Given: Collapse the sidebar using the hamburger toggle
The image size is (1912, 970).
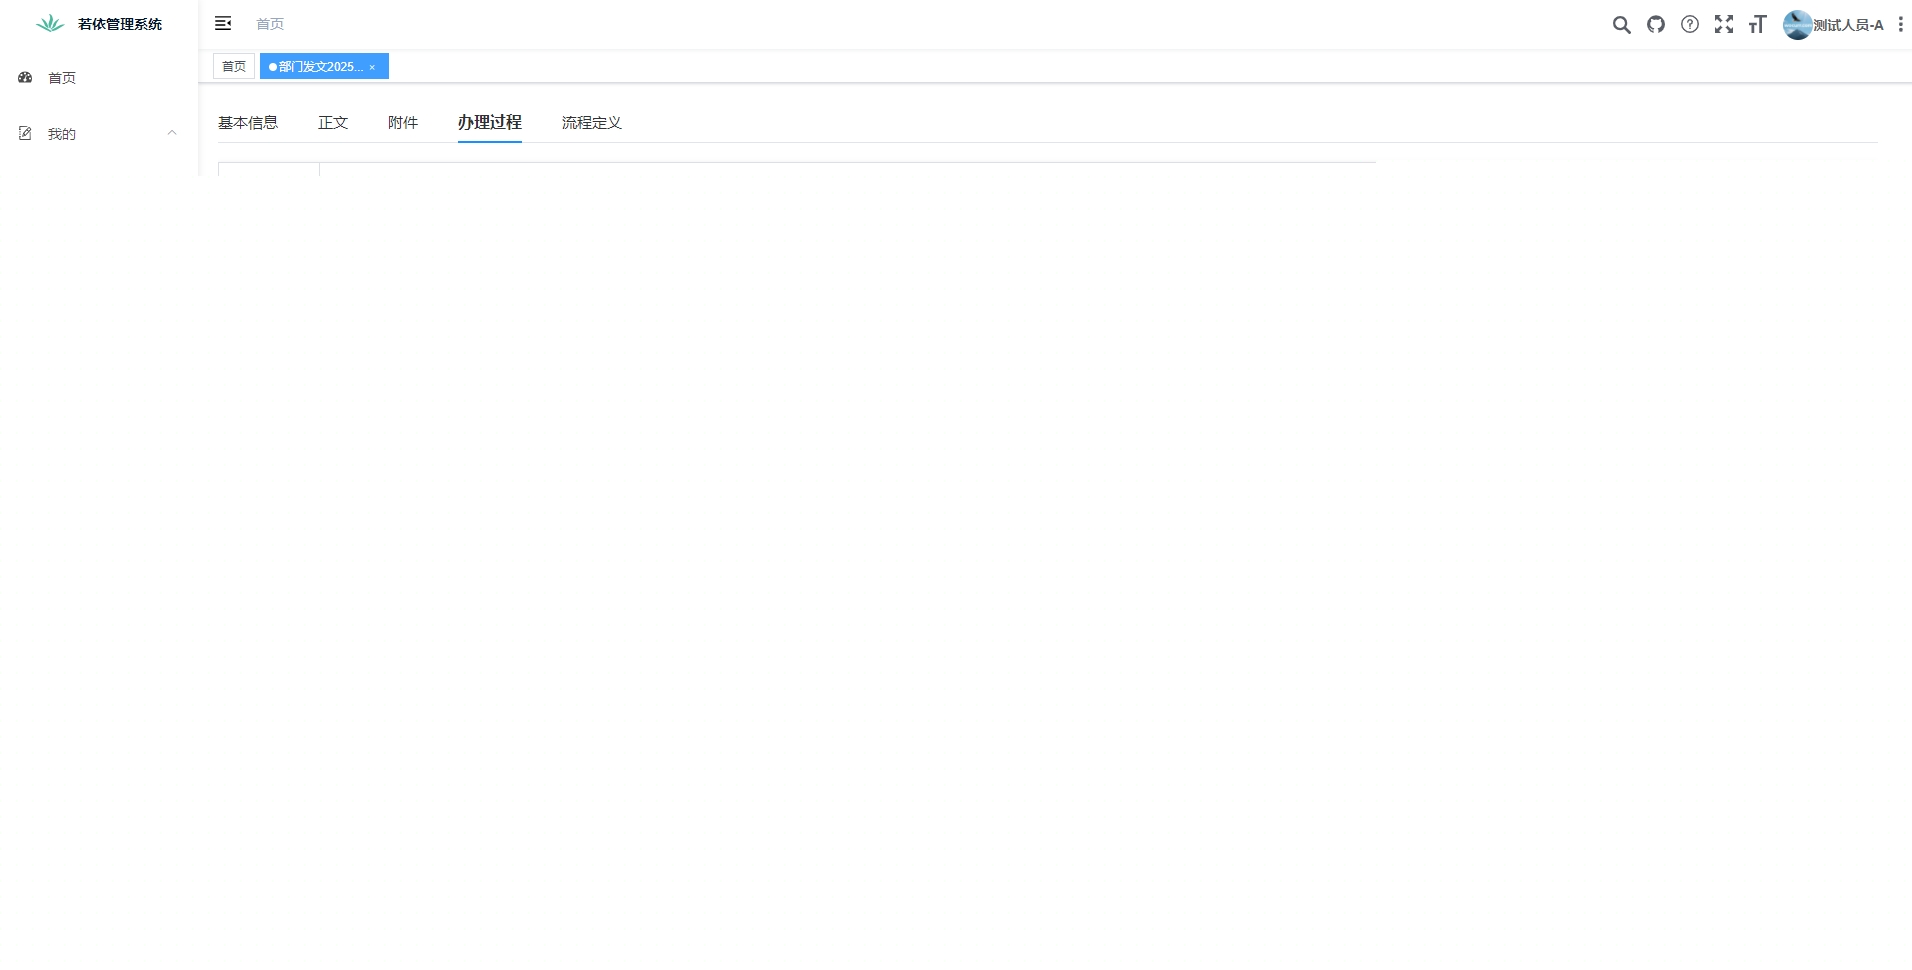Looking at the screenshot, I should click(x=223, y=23).
